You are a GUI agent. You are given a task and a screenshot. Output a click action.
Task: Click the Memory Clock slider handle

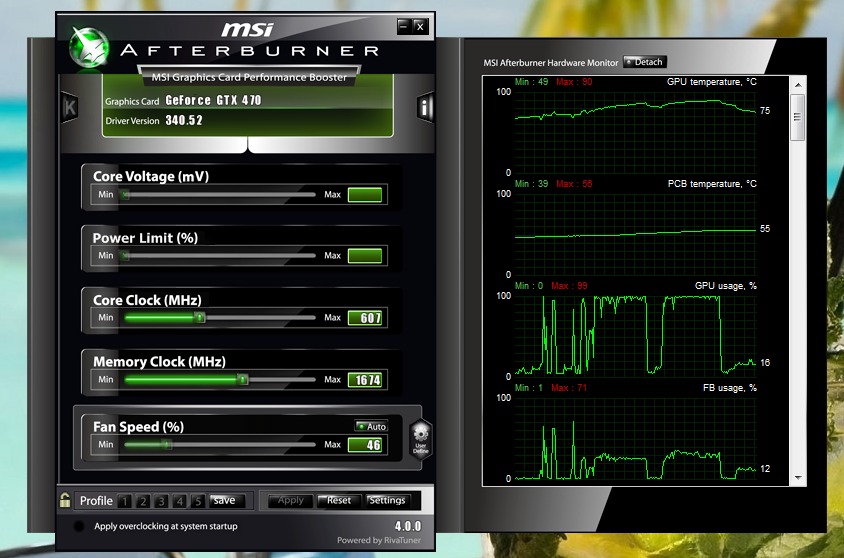point(243,380)
